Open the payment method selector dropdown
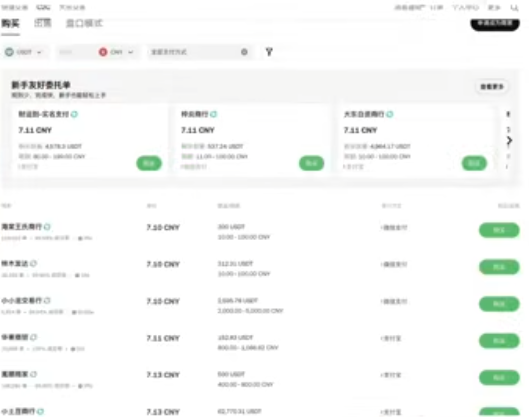Viewport: 529px width, 417px height. click(x=199, y=52)
